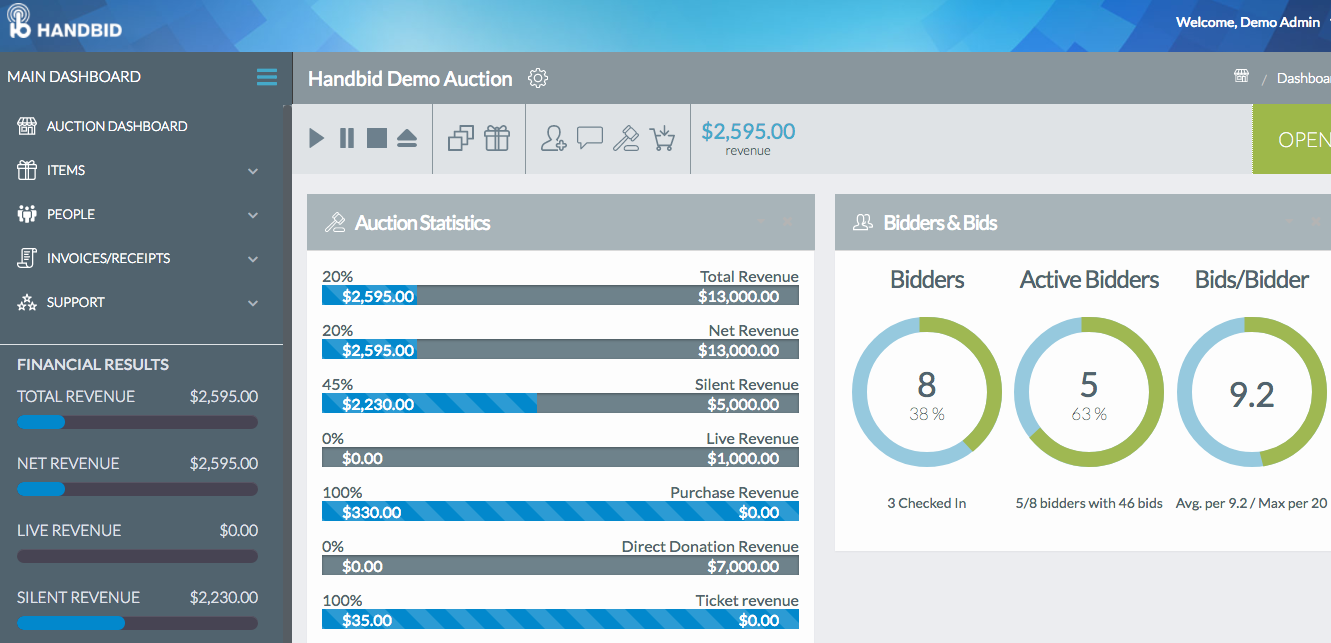
Task: Click the Silent Revenue progress bar in statistics
Action: click(560, 404)
